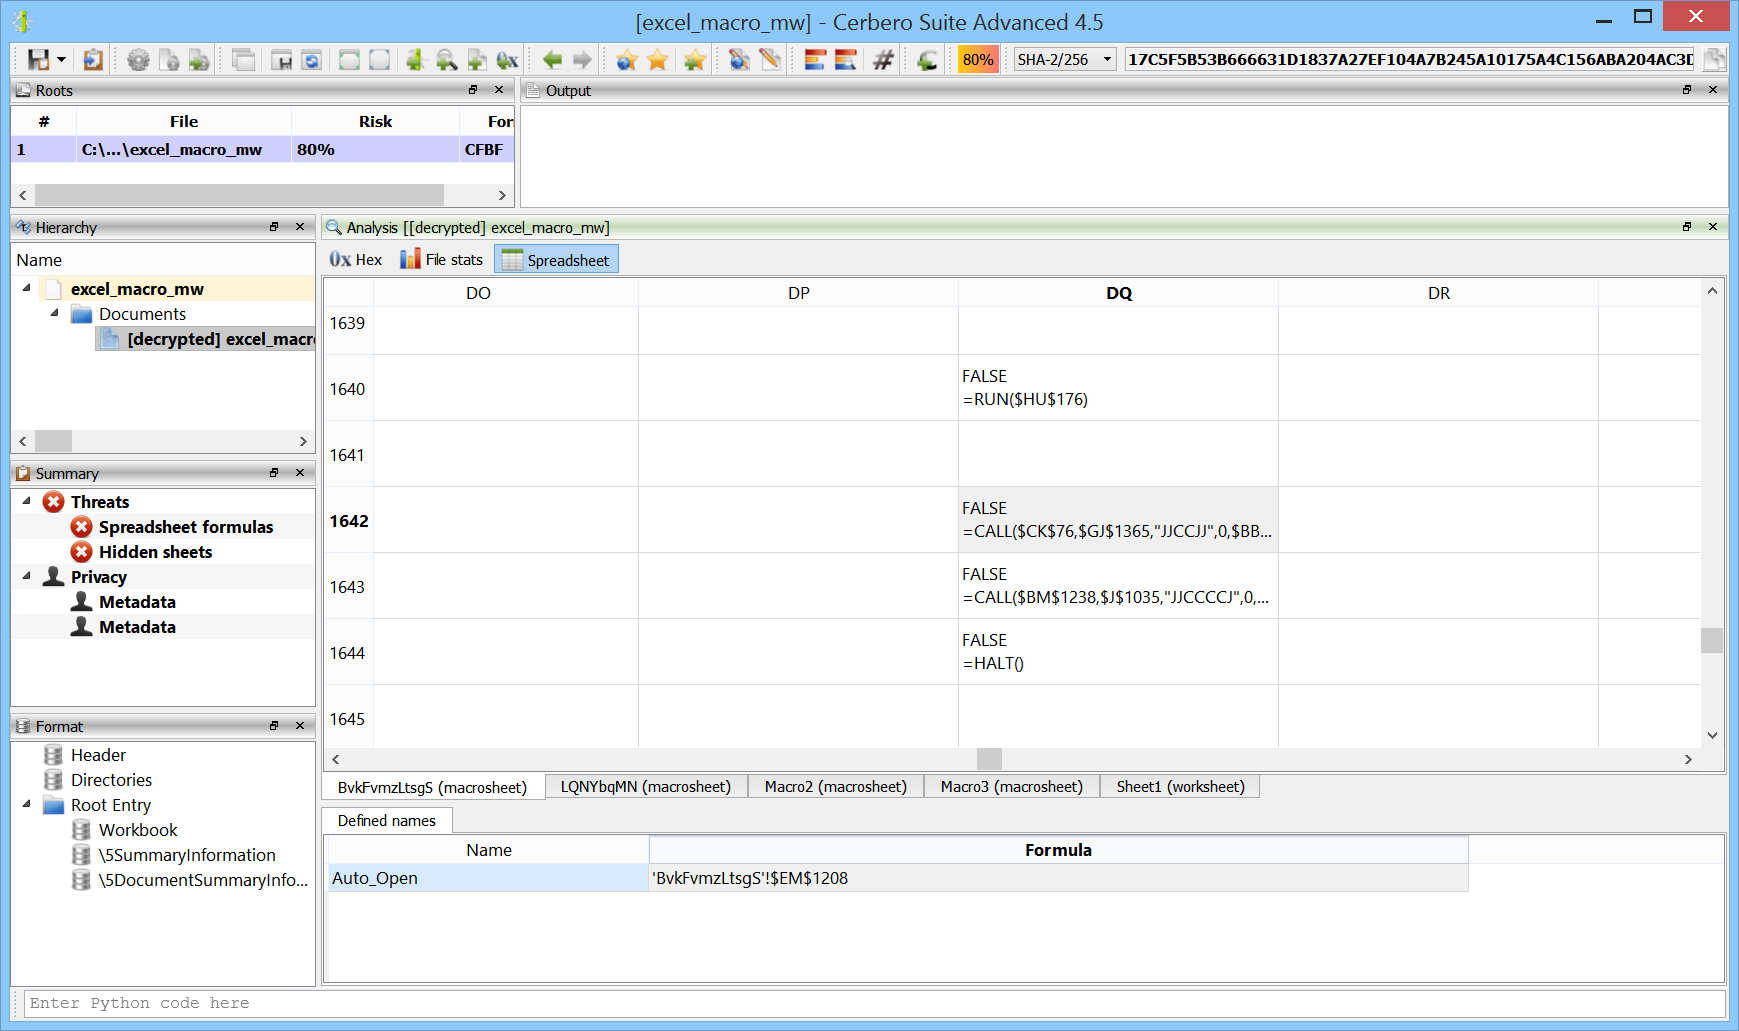This screenshot has width=1739, height=1031.
Task: Collapse the Threats summary group
Action: 27,501
